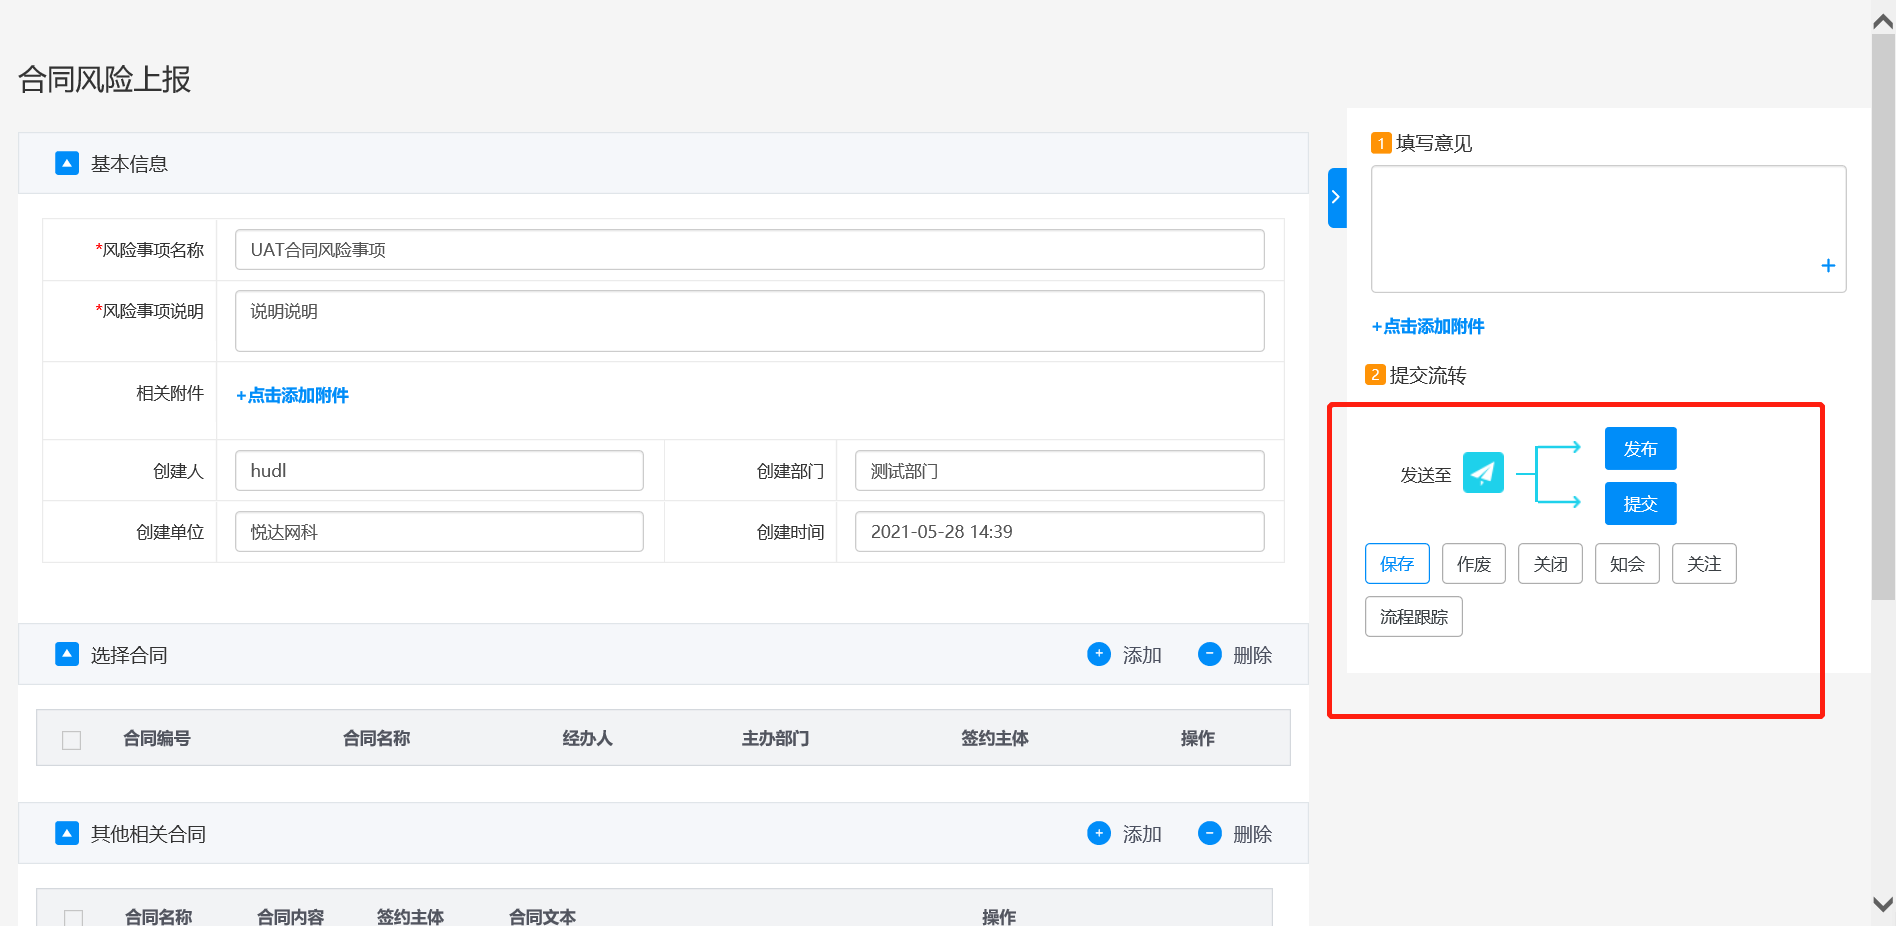Collapse the 选择合同 section
The image size is (1896, 926).
(x=67, y=654)
